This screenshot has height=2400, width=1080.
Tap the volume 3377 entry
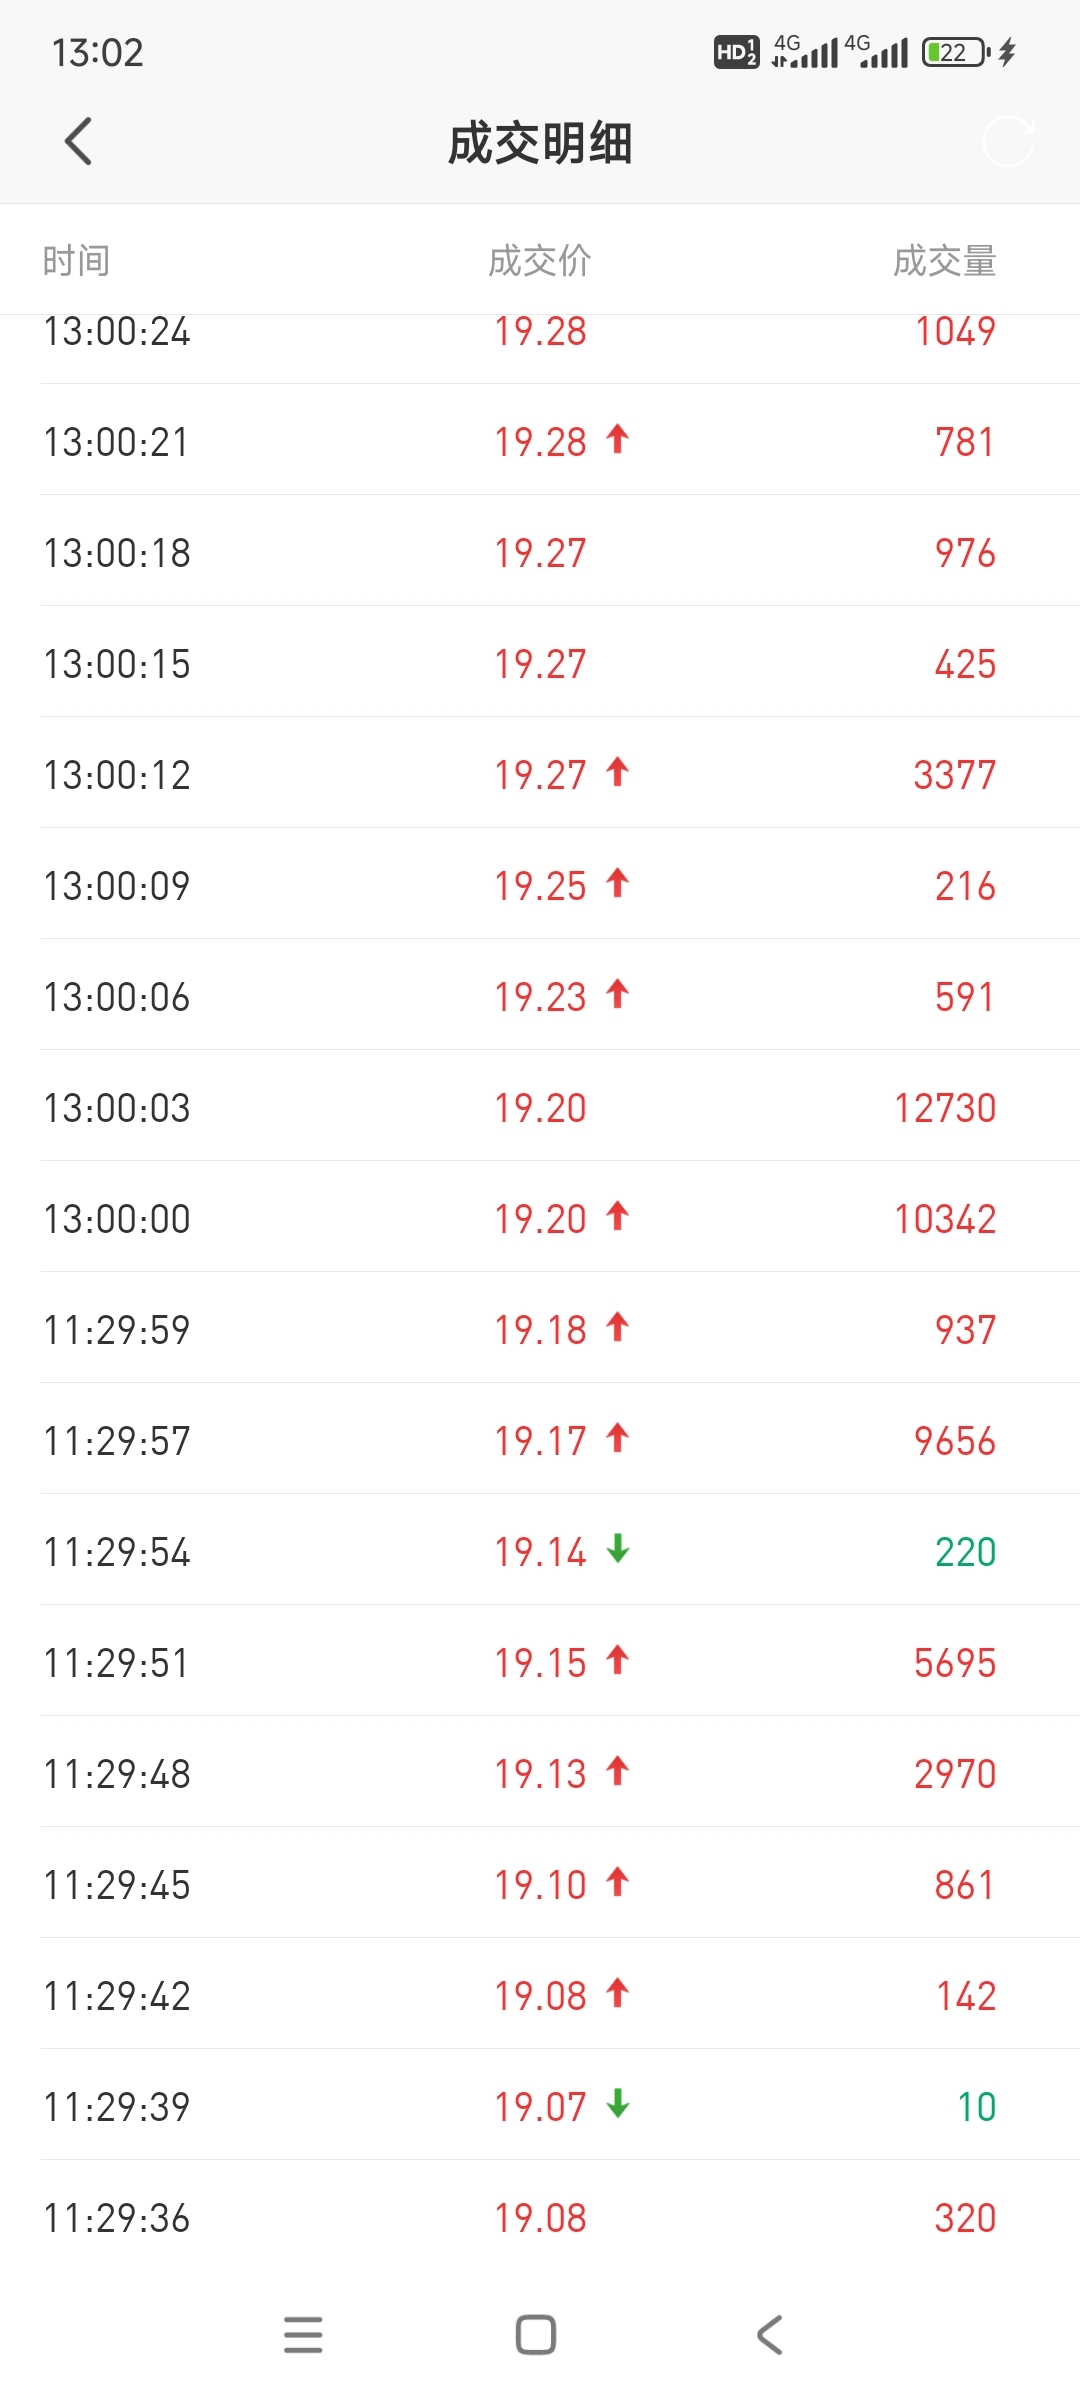(954, 775)
